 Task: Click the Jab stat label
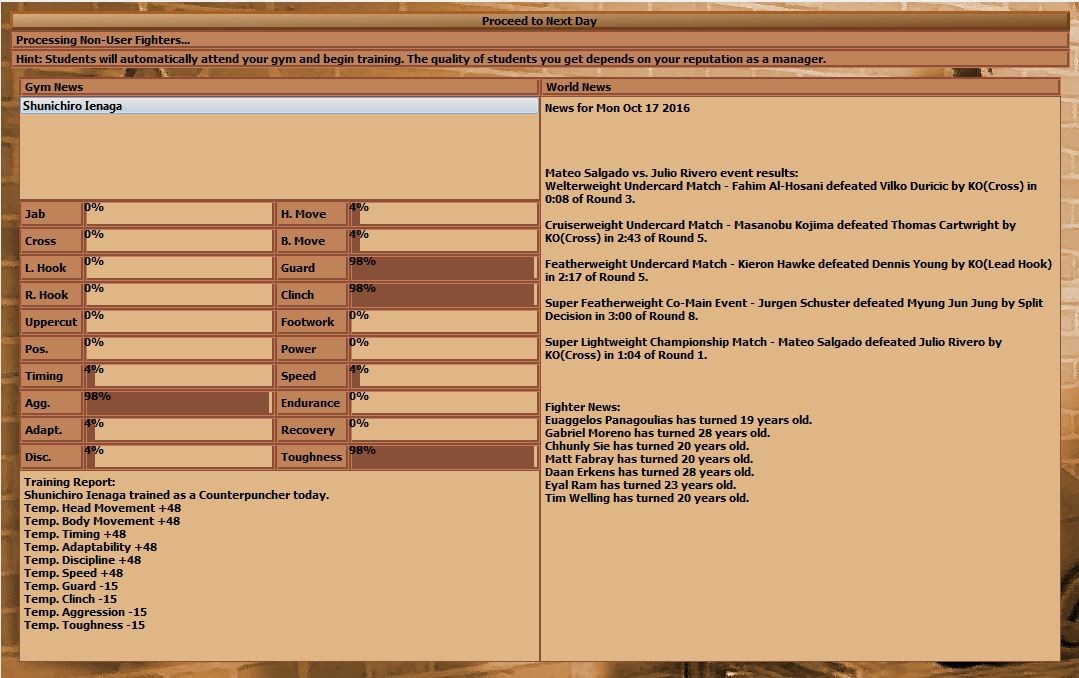pyautogui.click(x=51, y=214)
